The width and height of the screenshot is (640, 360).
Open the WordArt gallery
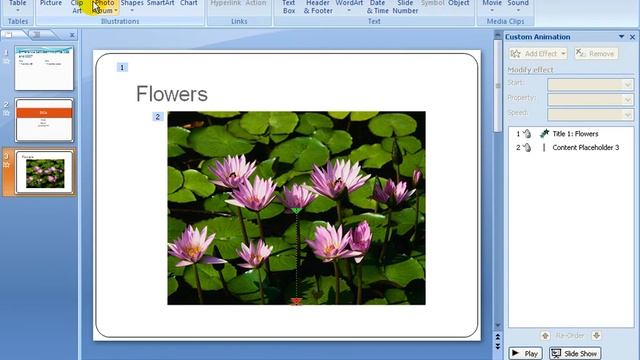349,5
